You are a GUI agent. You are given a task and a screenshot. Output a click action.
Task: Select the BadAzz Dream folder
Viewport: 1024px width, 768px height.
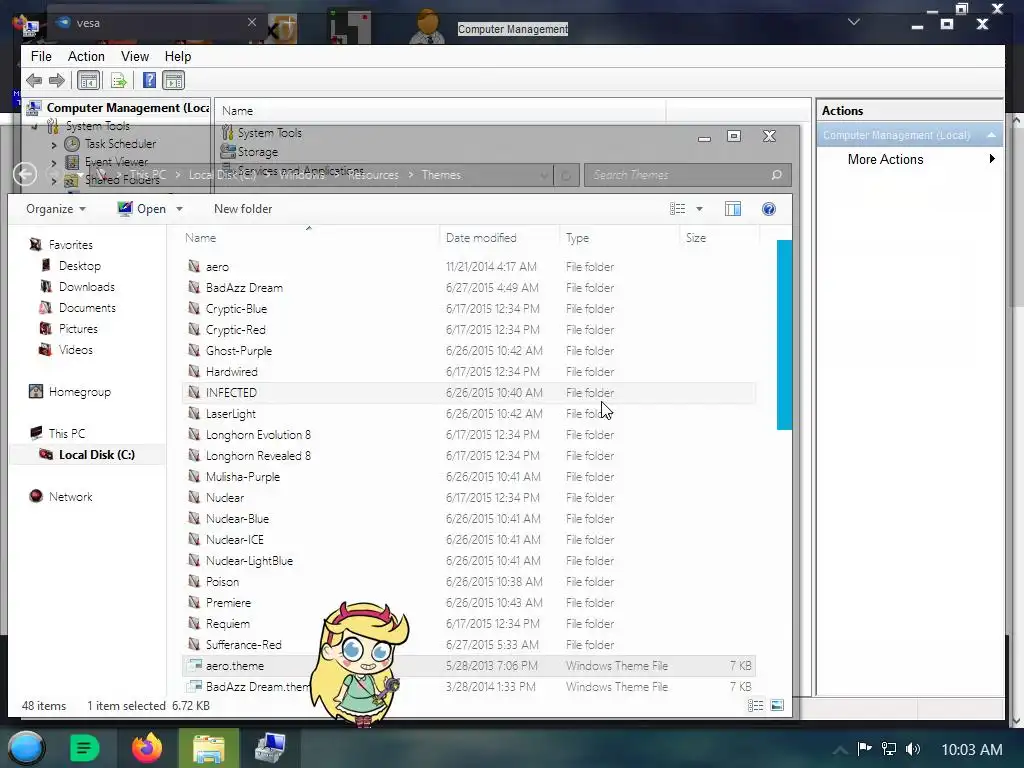[x=244, y=287]
